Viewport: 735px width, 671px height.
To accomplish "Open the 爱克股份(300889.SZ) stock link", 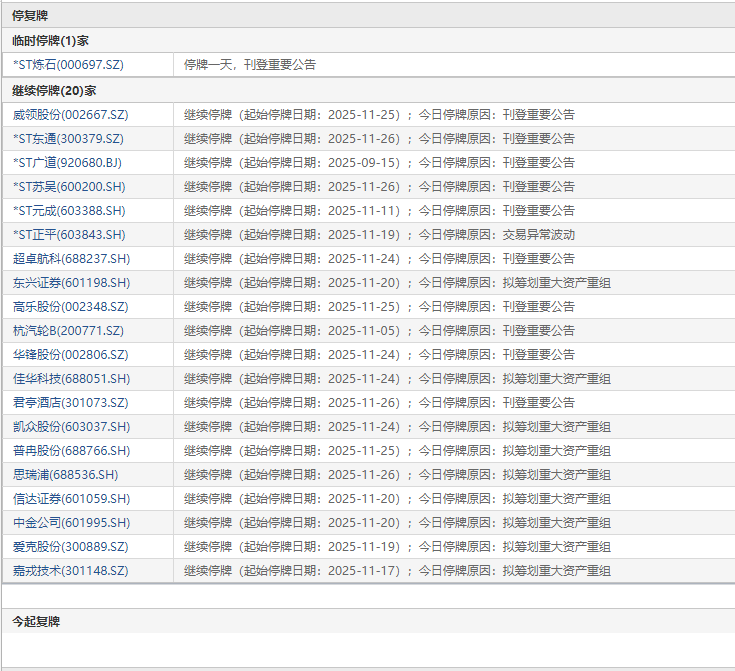I will [70, 547].
